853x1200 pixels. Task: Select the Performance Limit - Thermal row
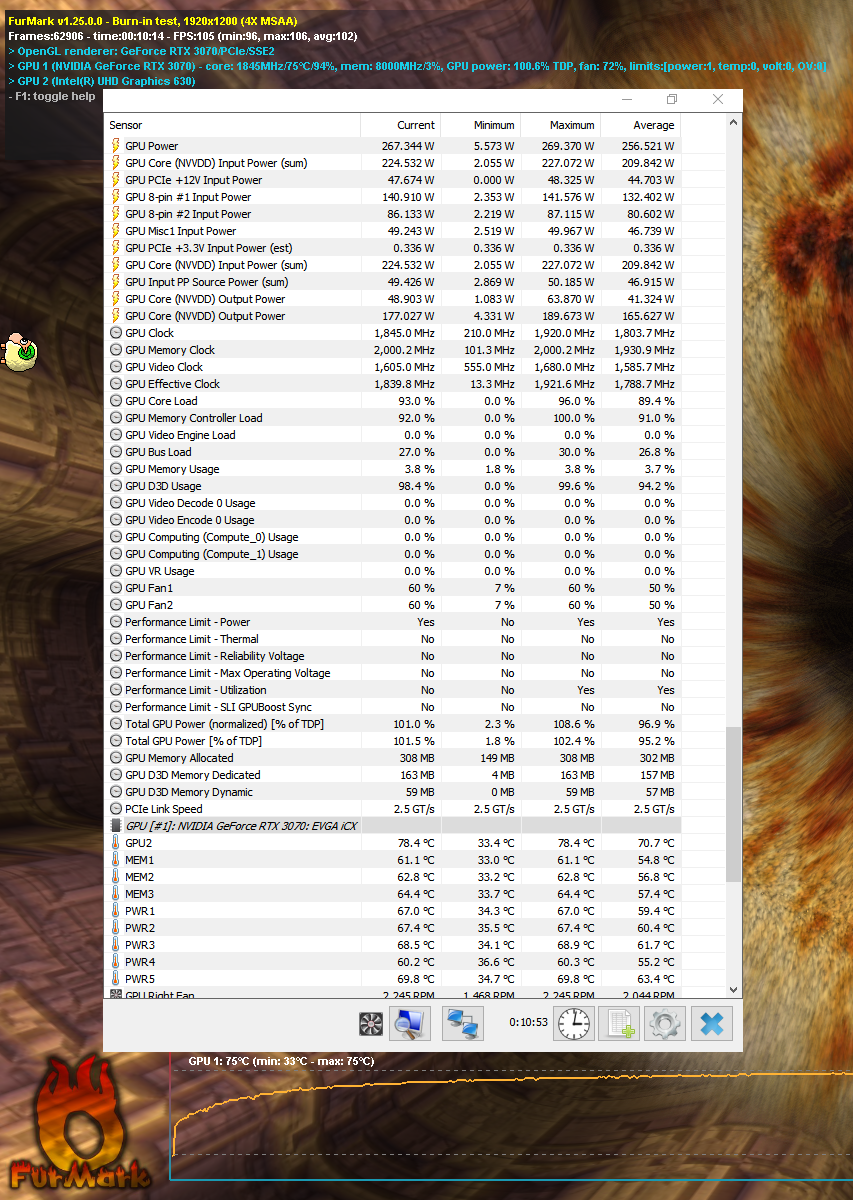[393, 639]
